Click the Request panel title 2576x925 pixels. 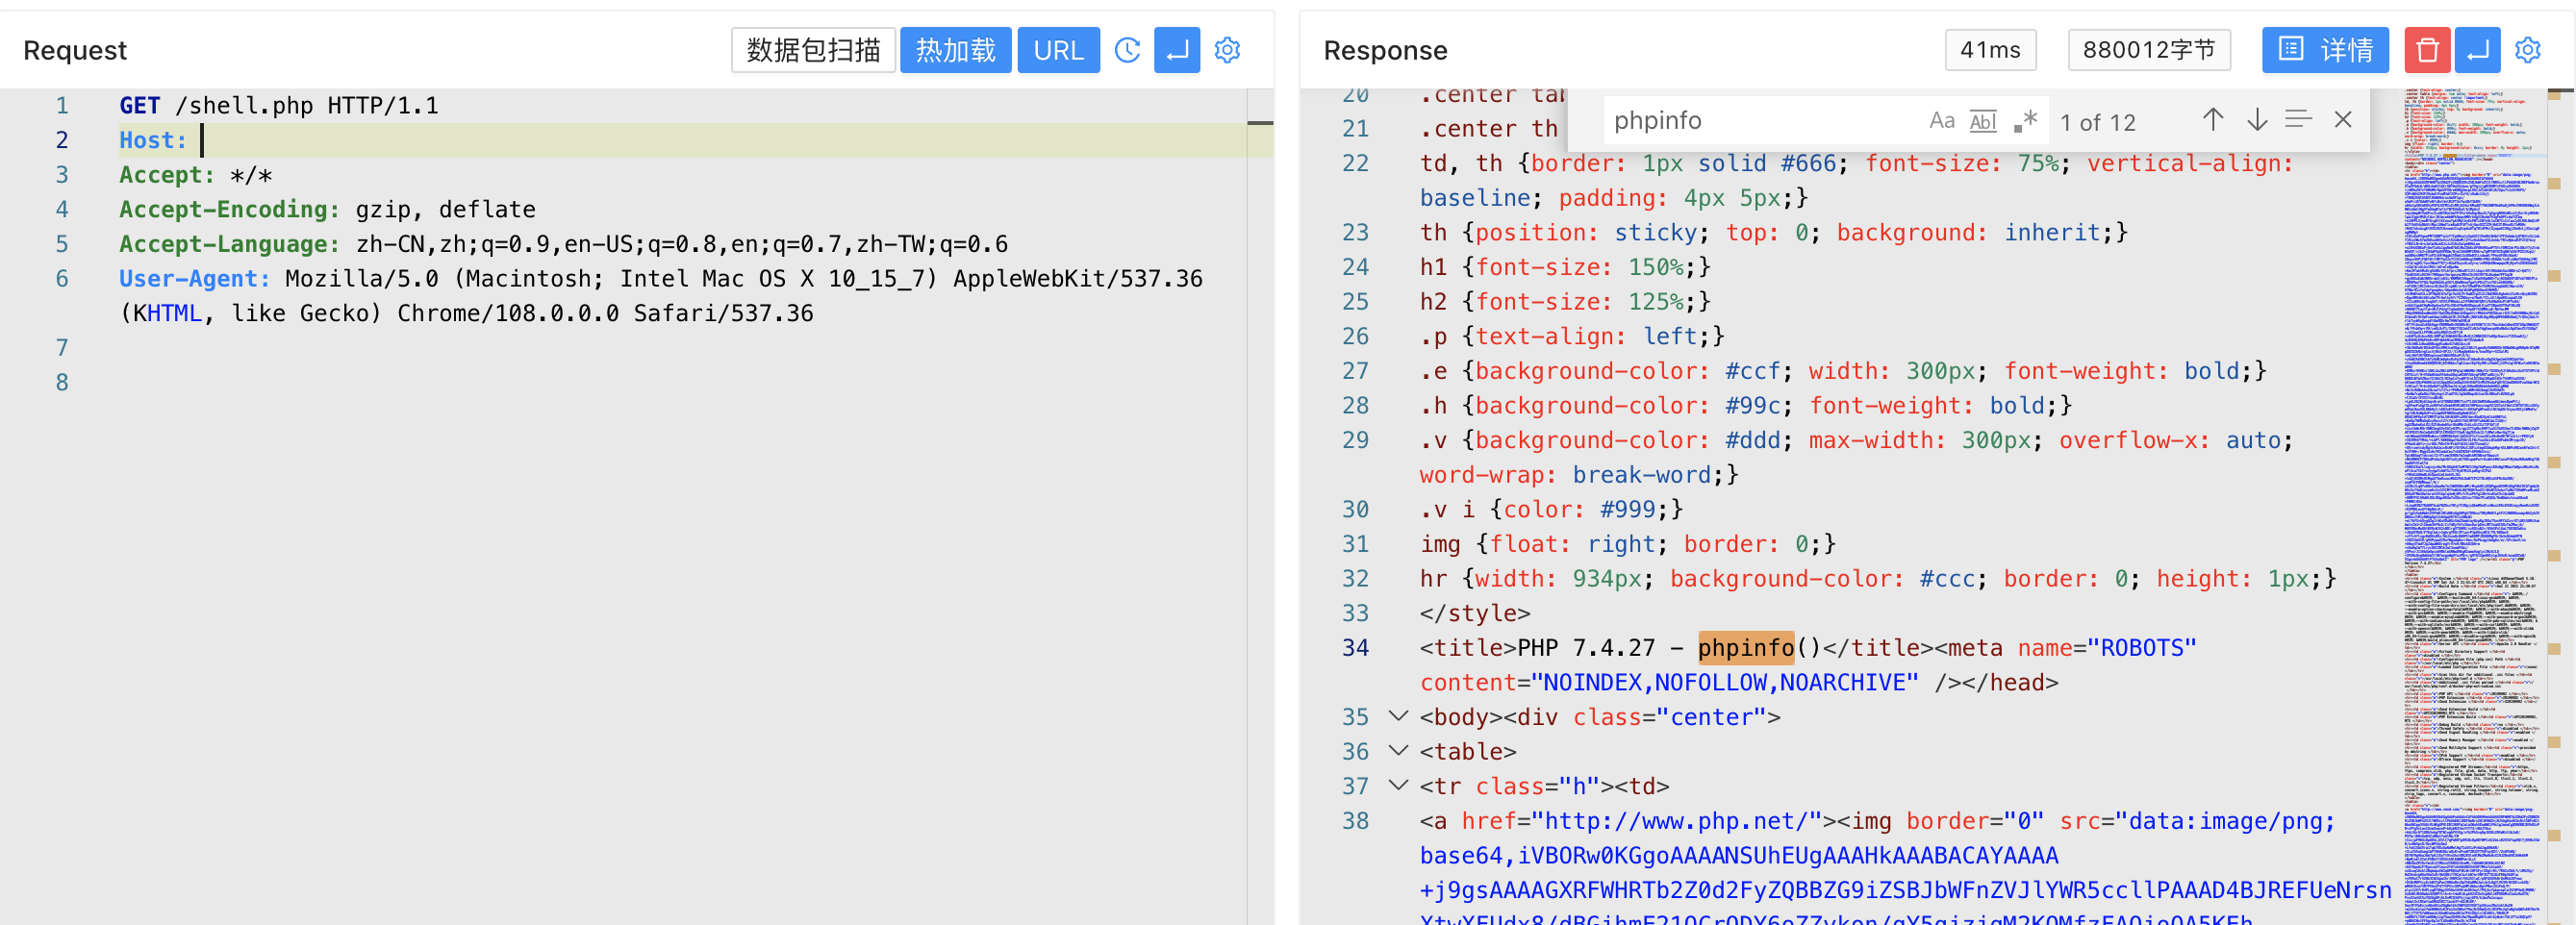[75, 50]
